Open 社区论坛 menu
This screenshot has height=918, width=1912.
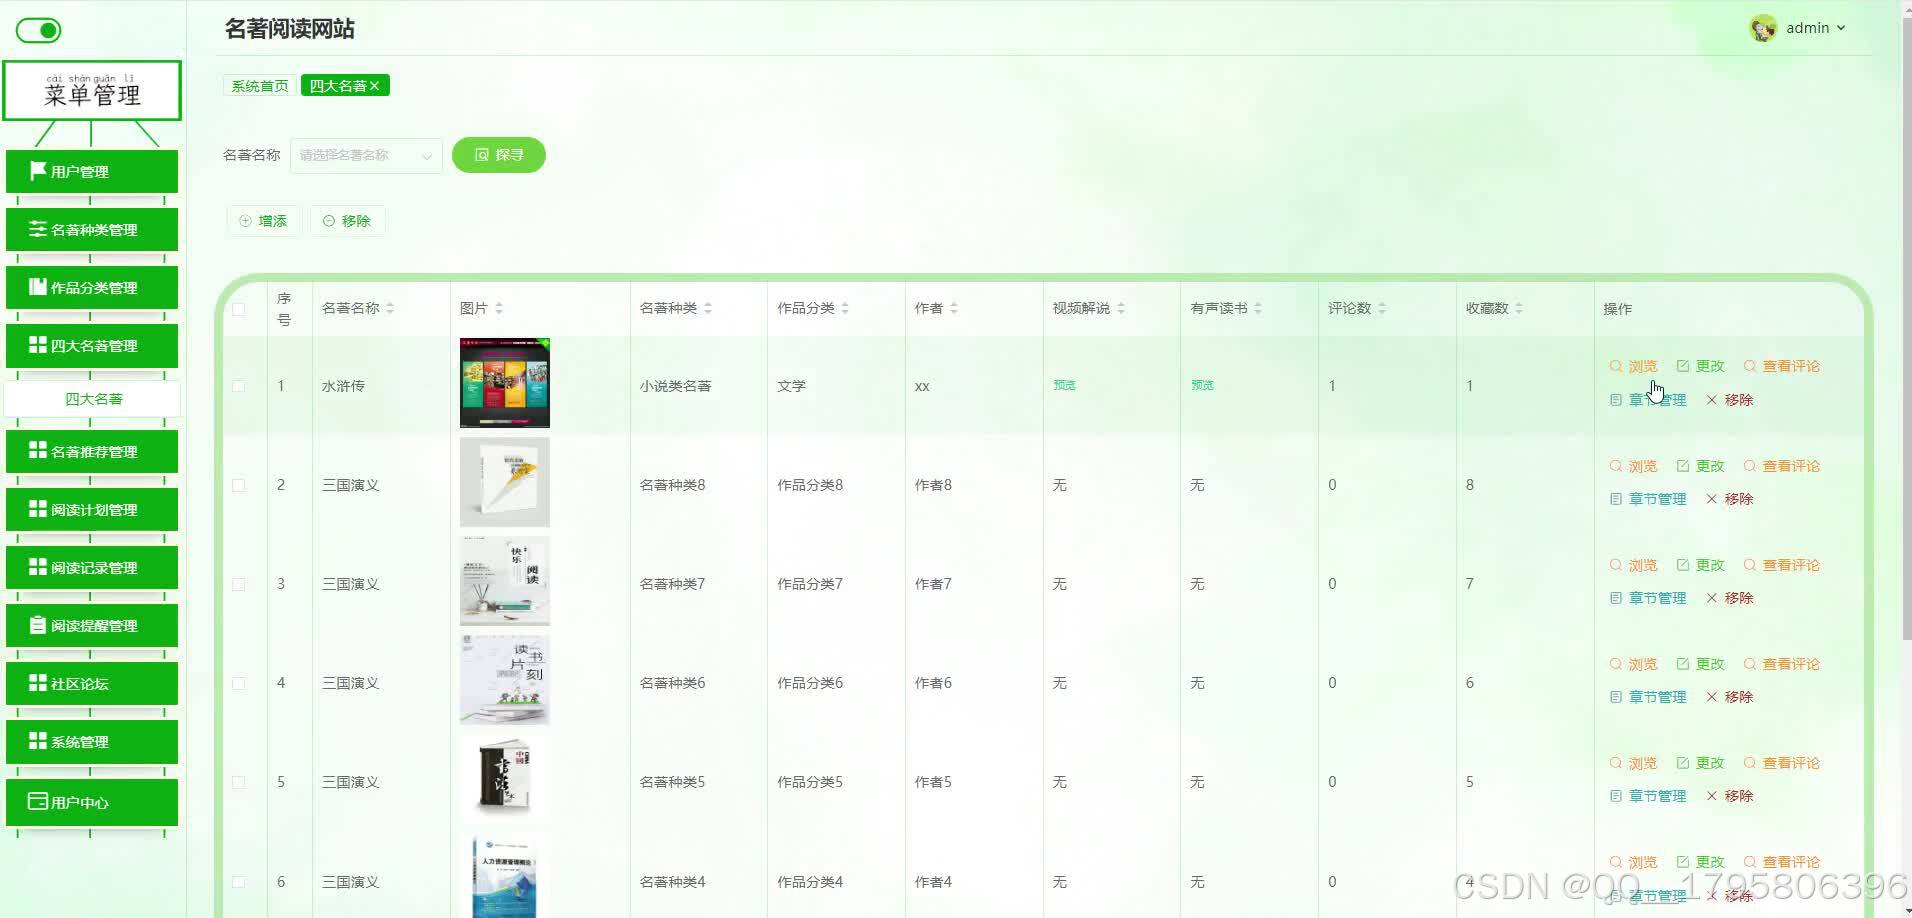(92, 683)
